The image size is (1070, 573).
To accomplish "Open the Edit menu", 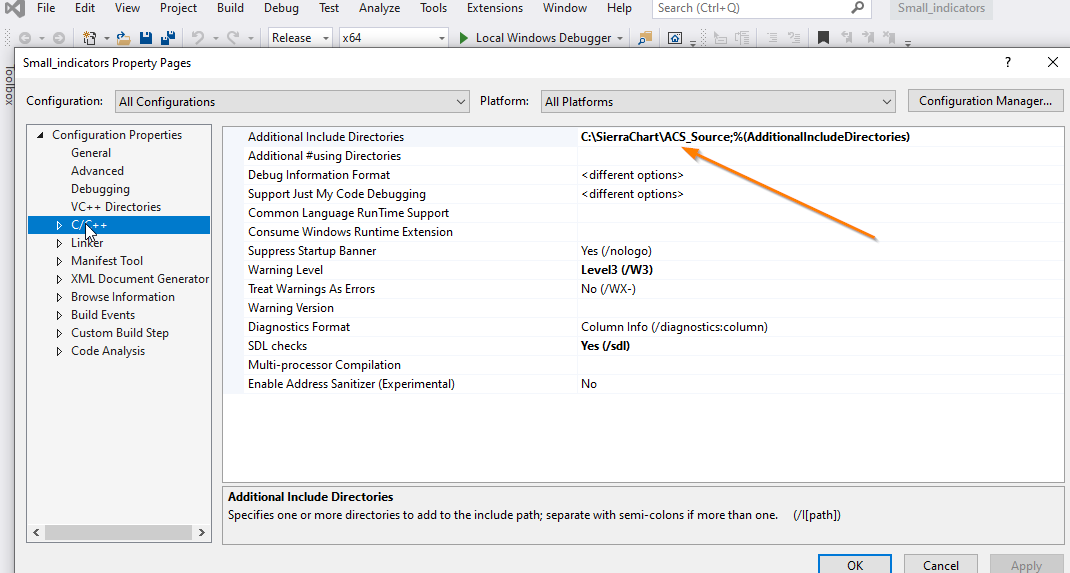I will click(x=85, y=8).
